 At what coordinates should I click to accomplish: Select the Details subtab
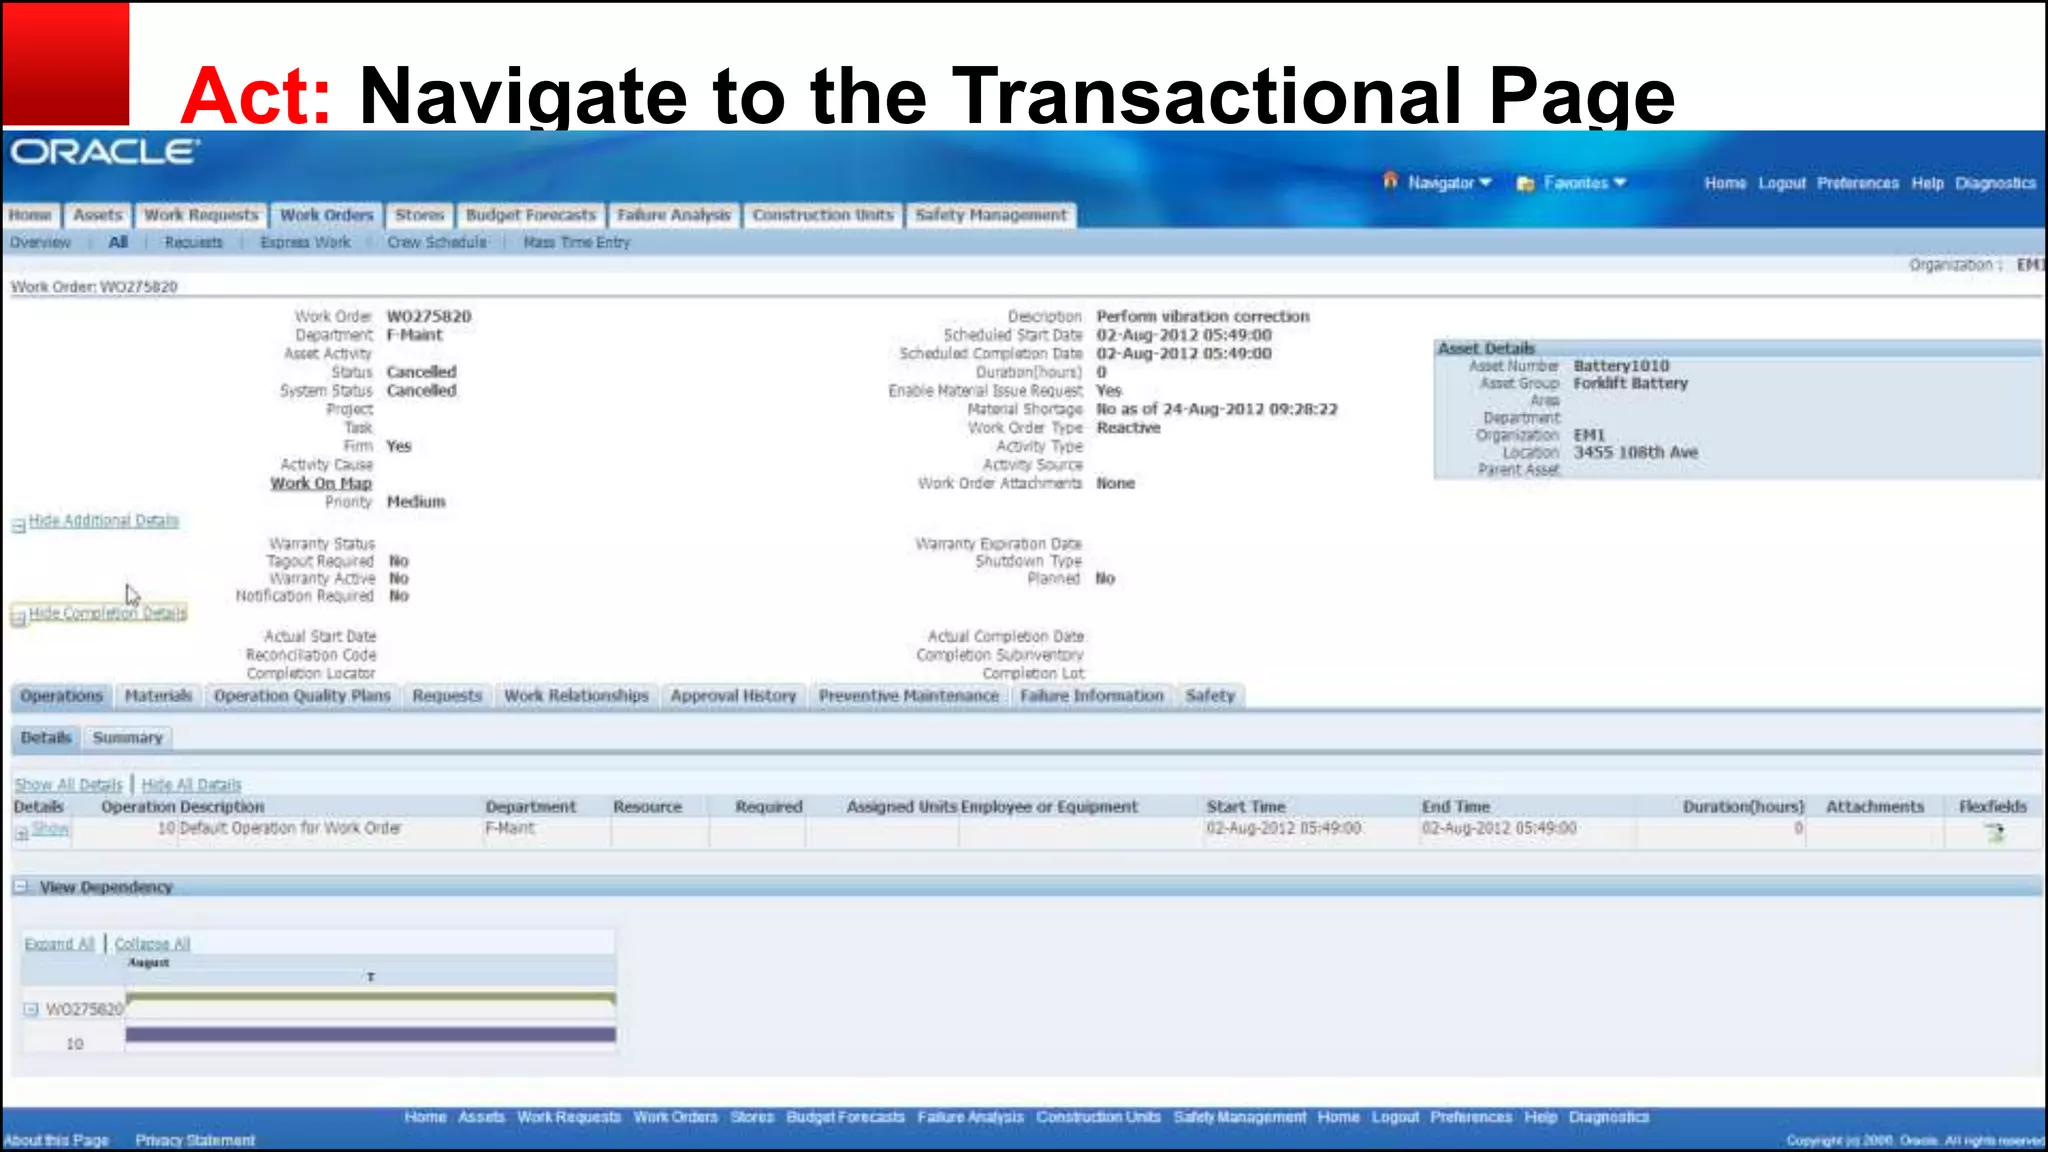pos(46,738)
